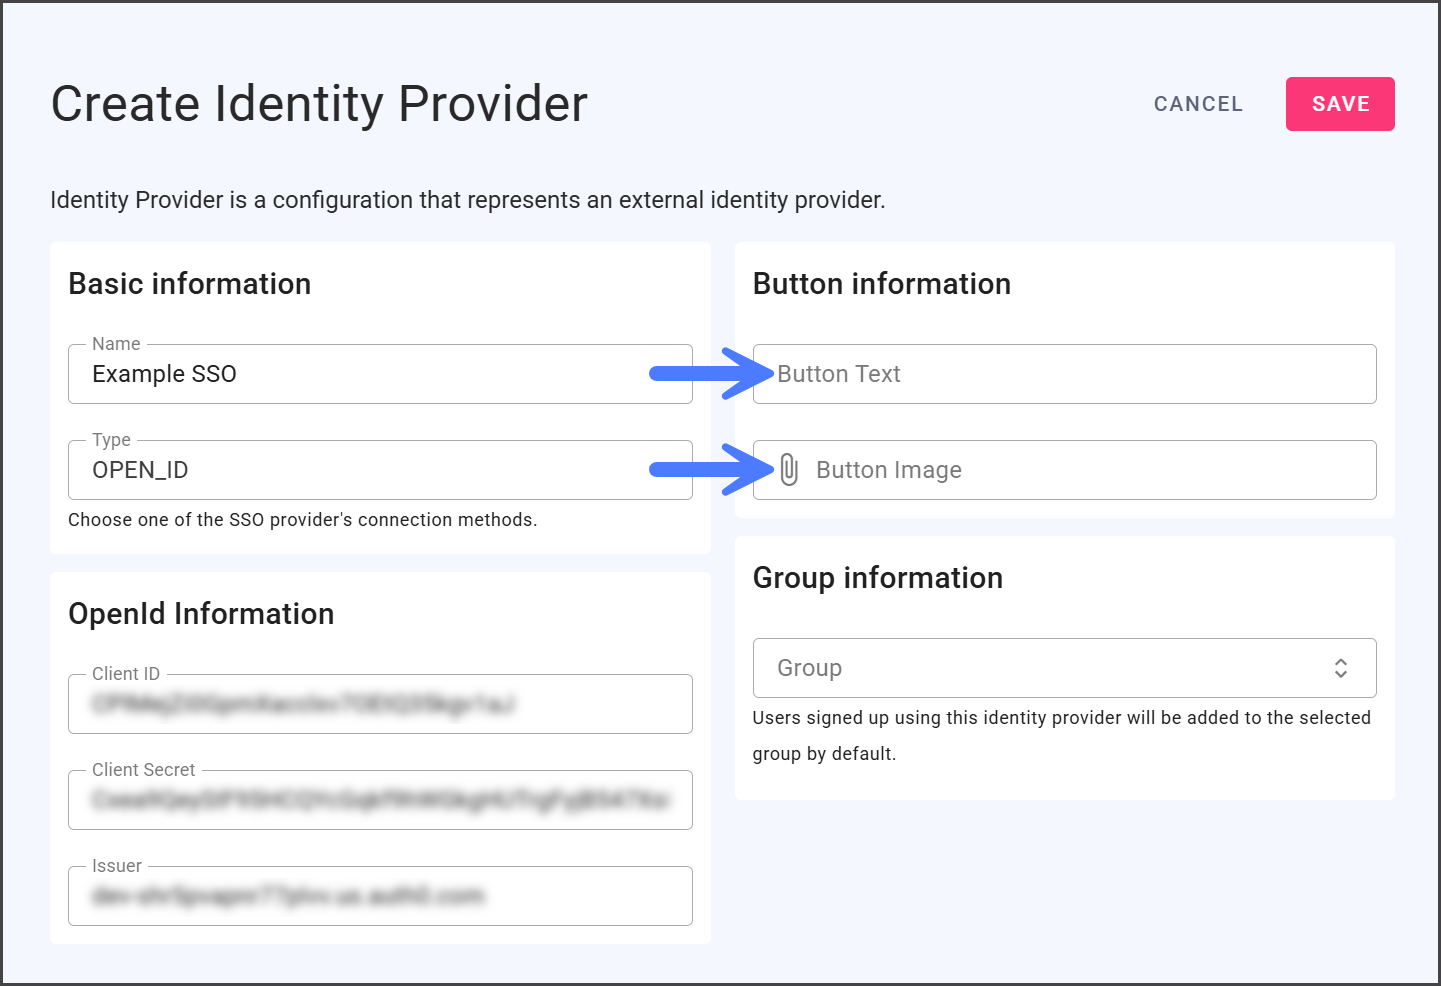Viewport: 1441px width, 986px height.
Task: Click into the Client ID field
Action: 380,704
